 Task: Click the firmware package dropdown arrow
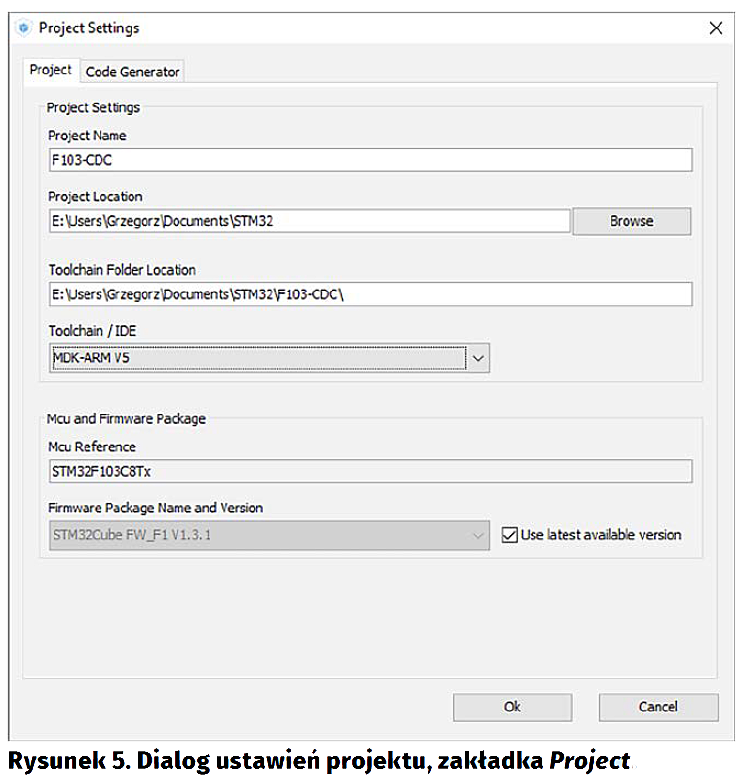[x=478, y=535]
